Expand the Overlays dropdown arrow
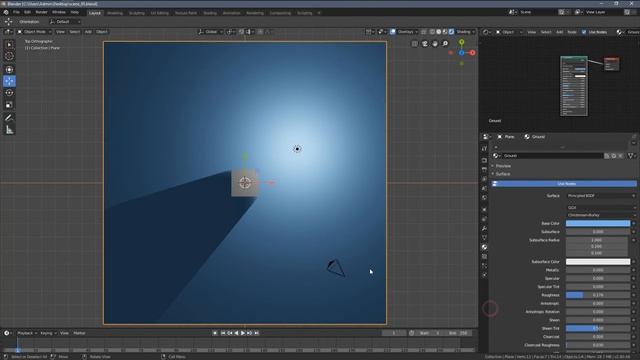The image size is (640, 360). tap(416, 32)
